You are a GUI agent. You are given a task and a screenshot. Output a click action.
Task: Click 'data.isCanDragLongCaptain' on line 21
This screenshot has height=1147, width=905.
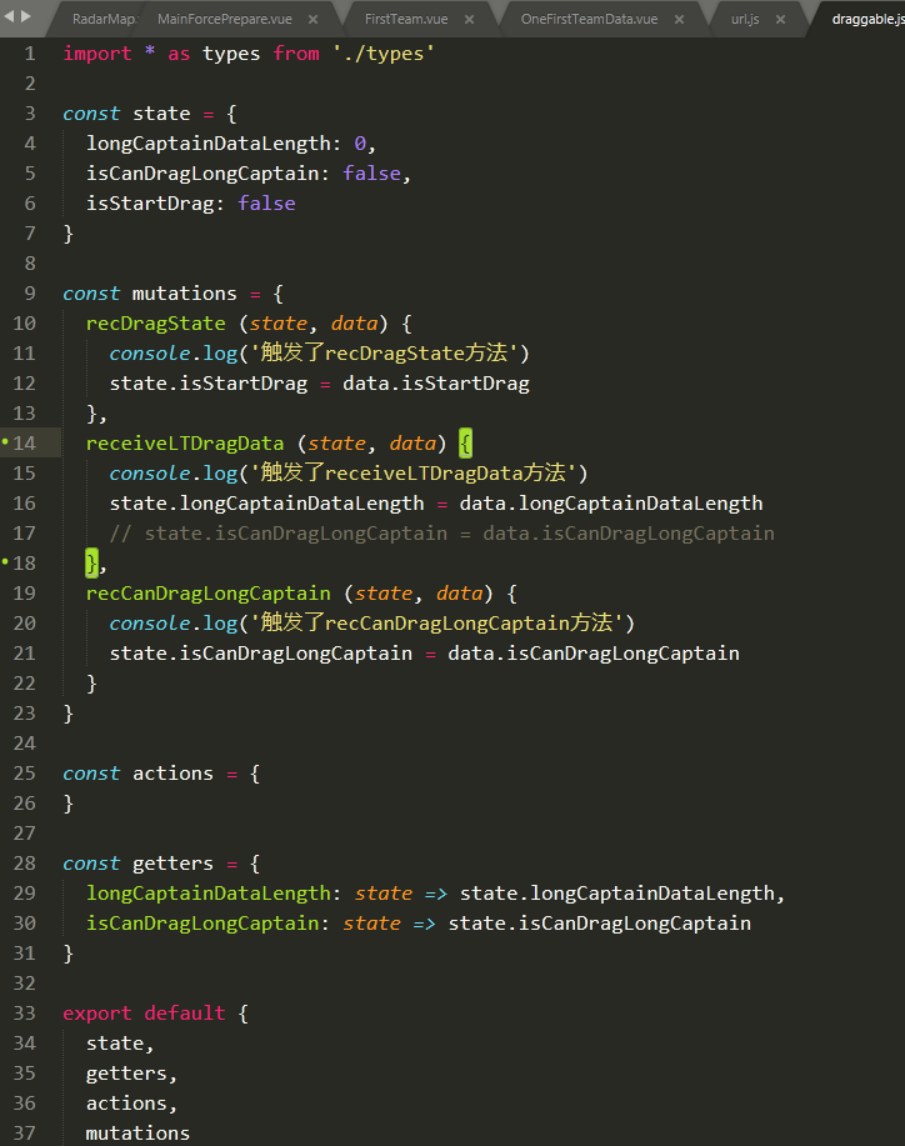click(593, 653)
